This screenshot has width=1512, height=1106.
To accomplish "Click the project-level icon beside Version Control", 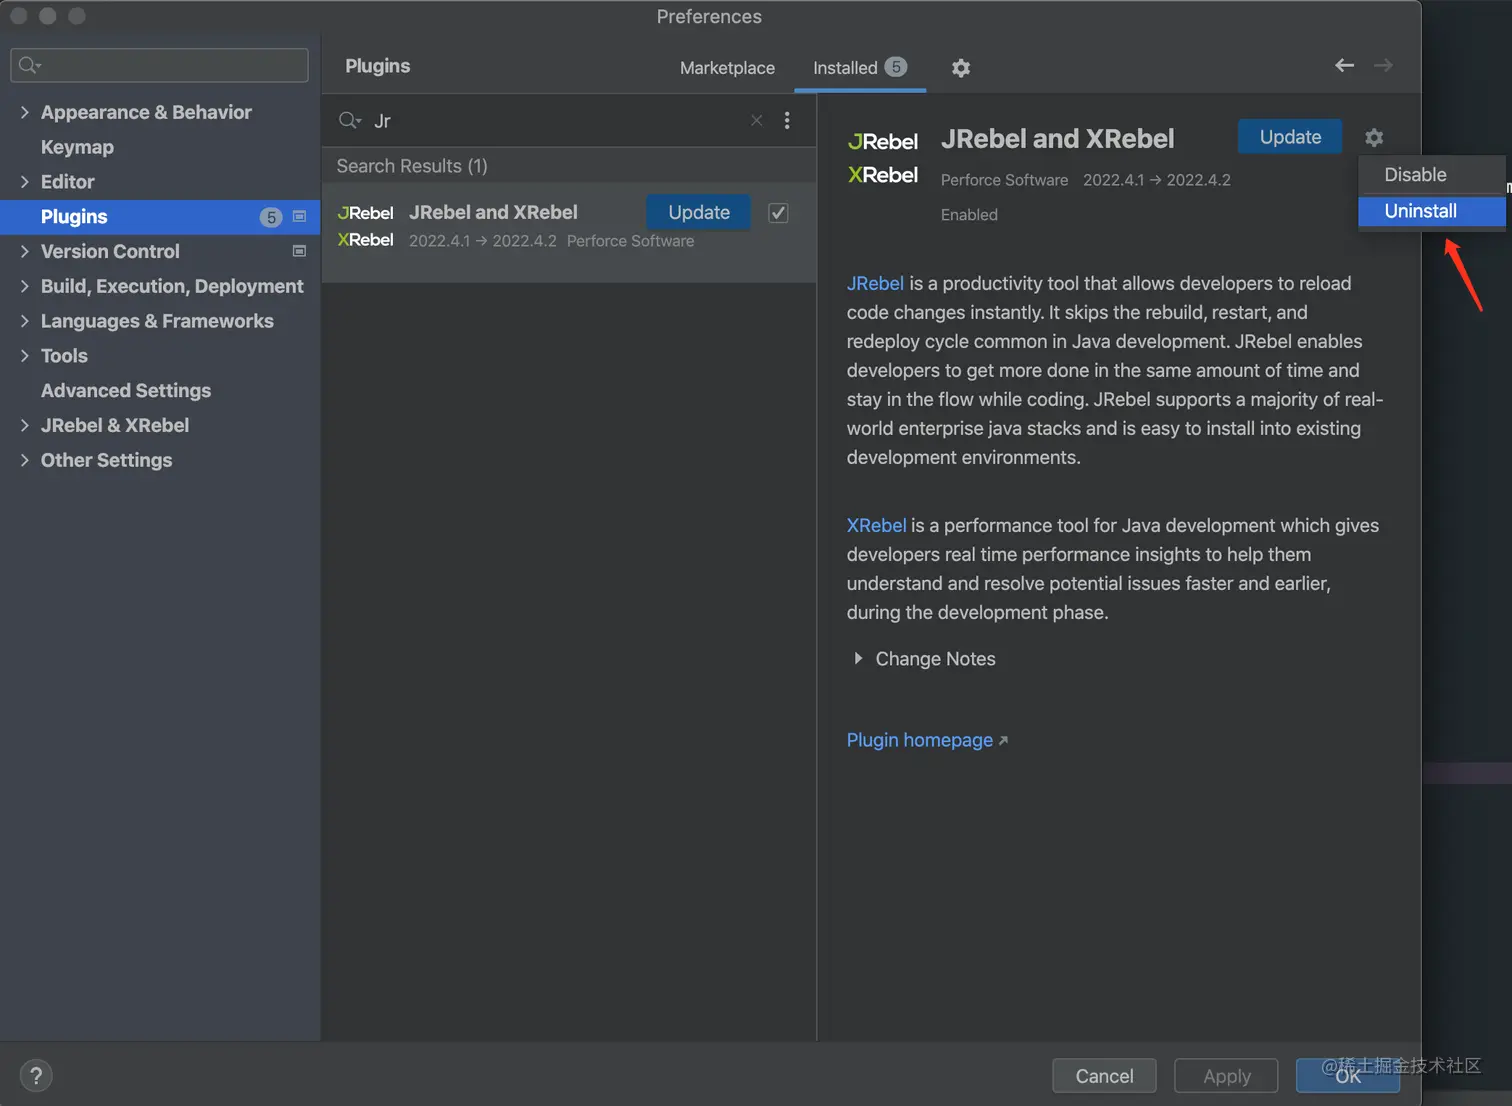I will coord(299,252).
